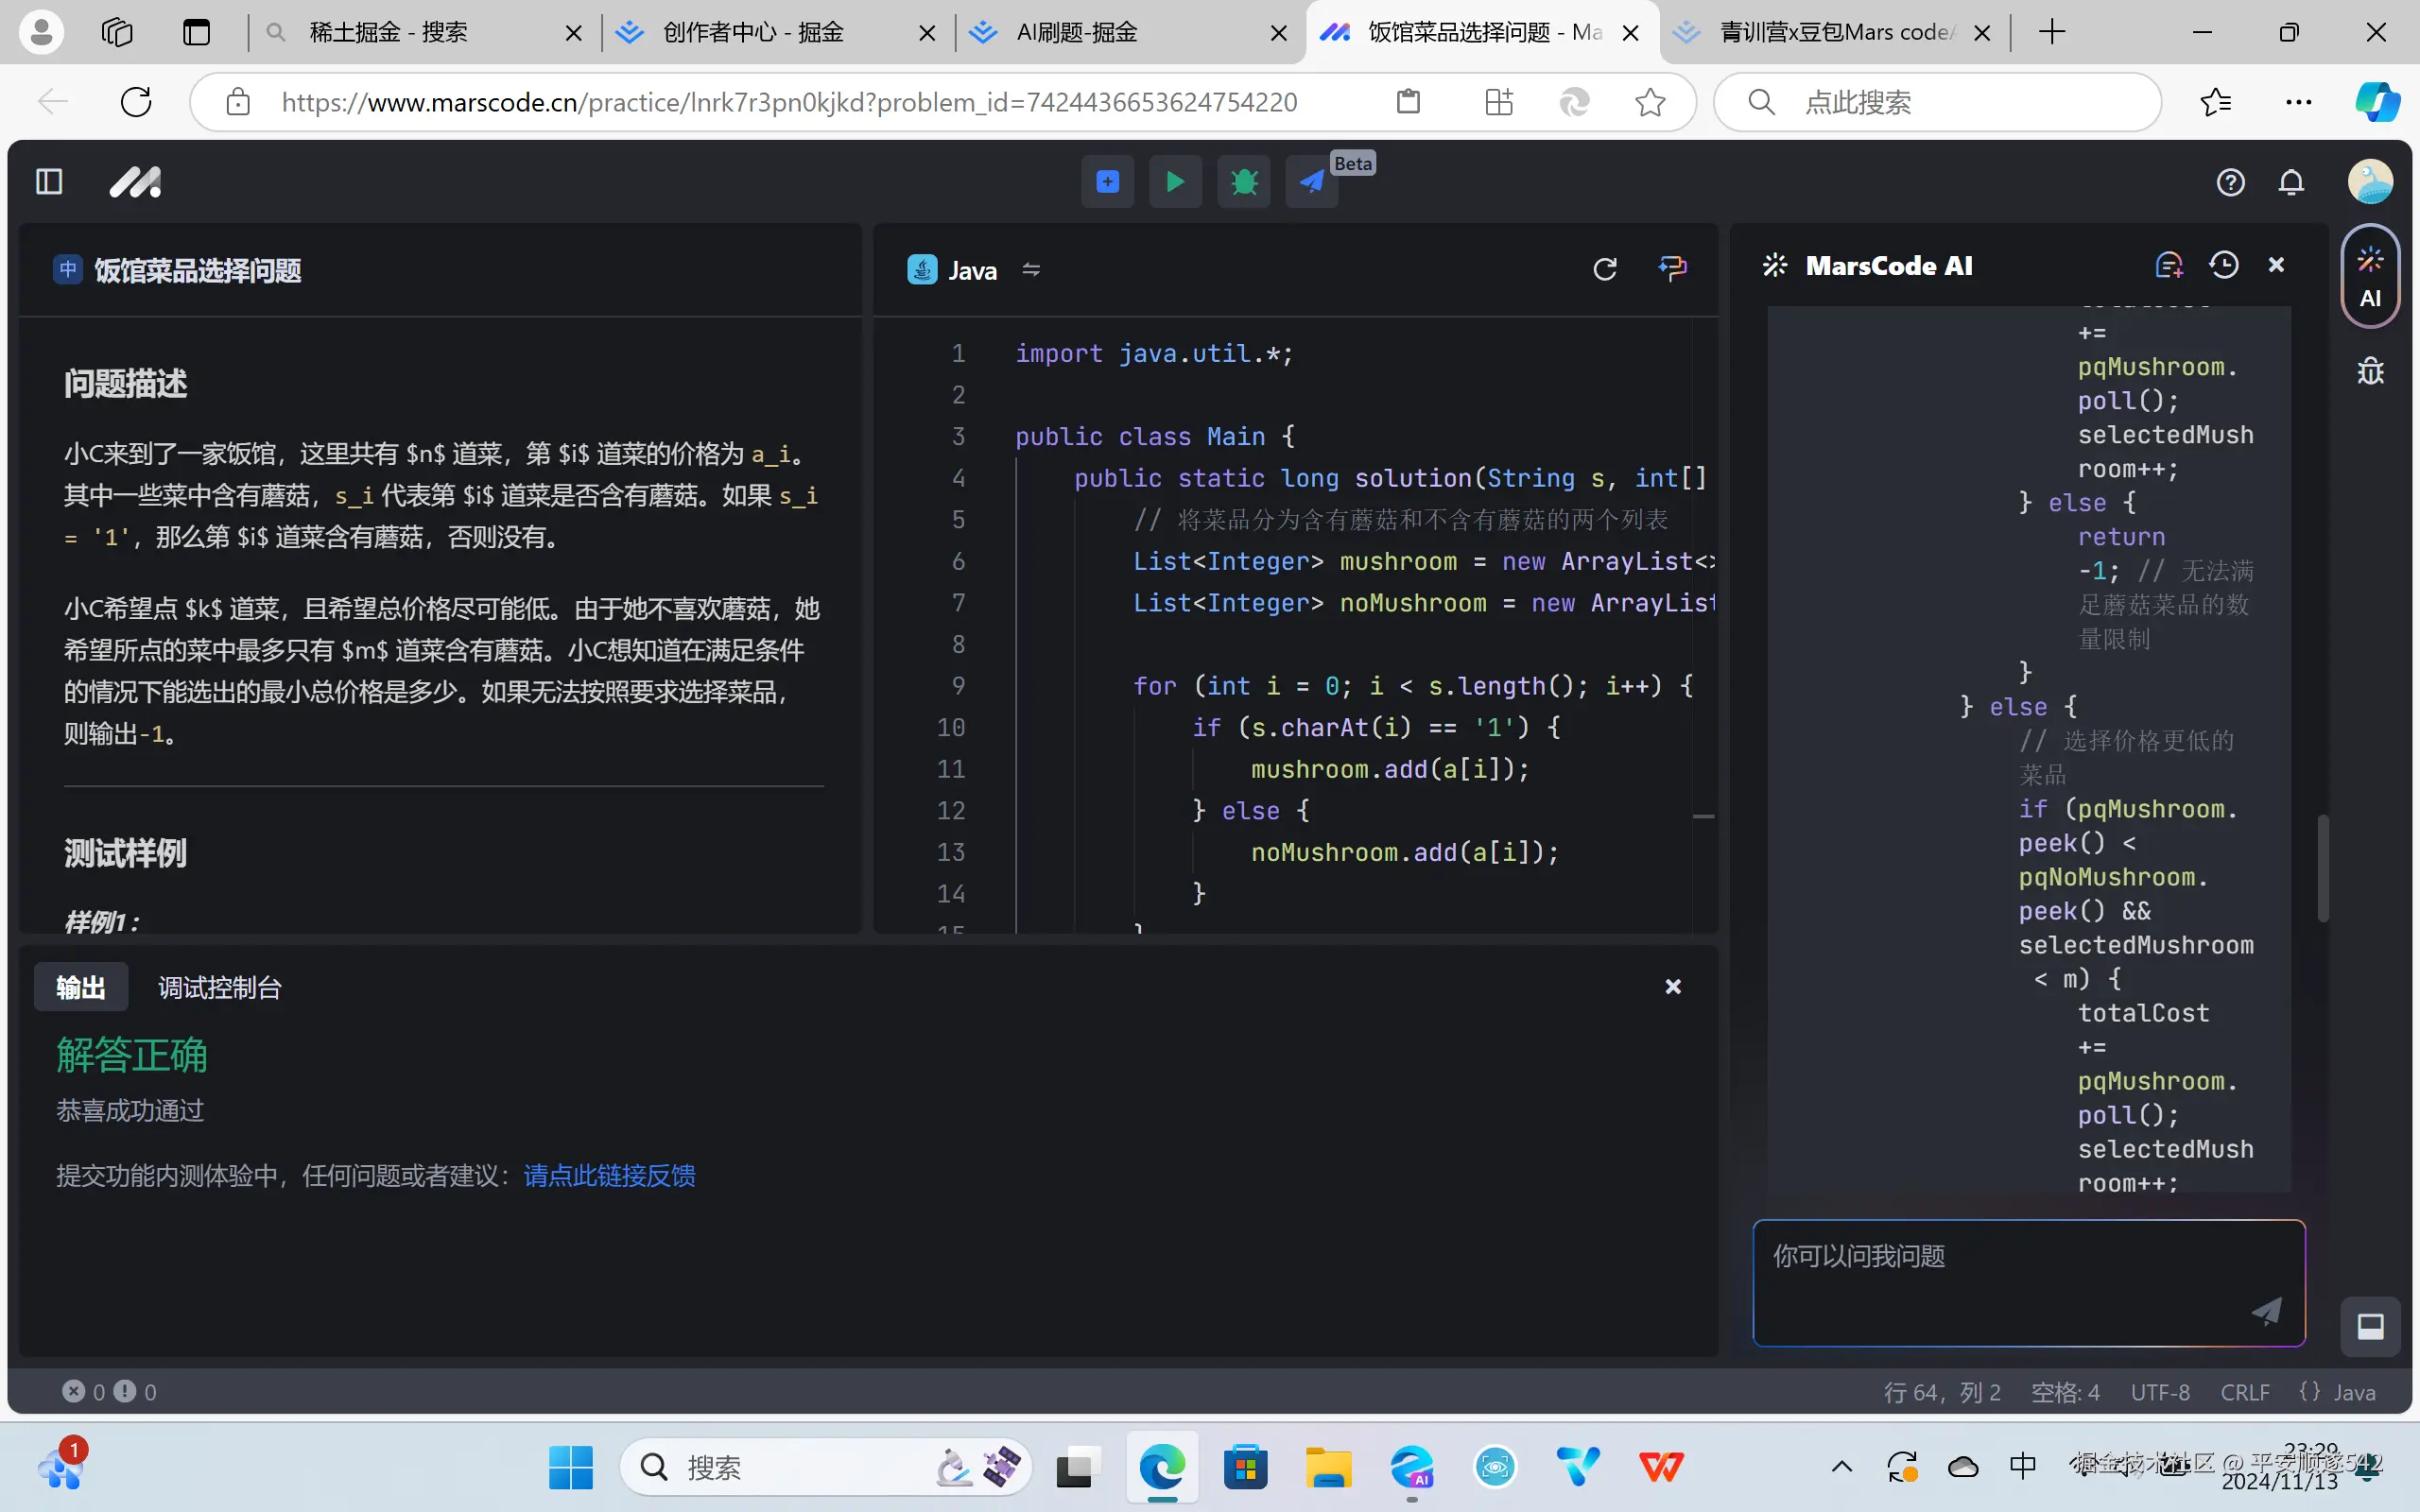This screenshot has height=1512, width=2420.
Task: Toggle the MarsCode AI side panel
Action: coord(2370,276)
